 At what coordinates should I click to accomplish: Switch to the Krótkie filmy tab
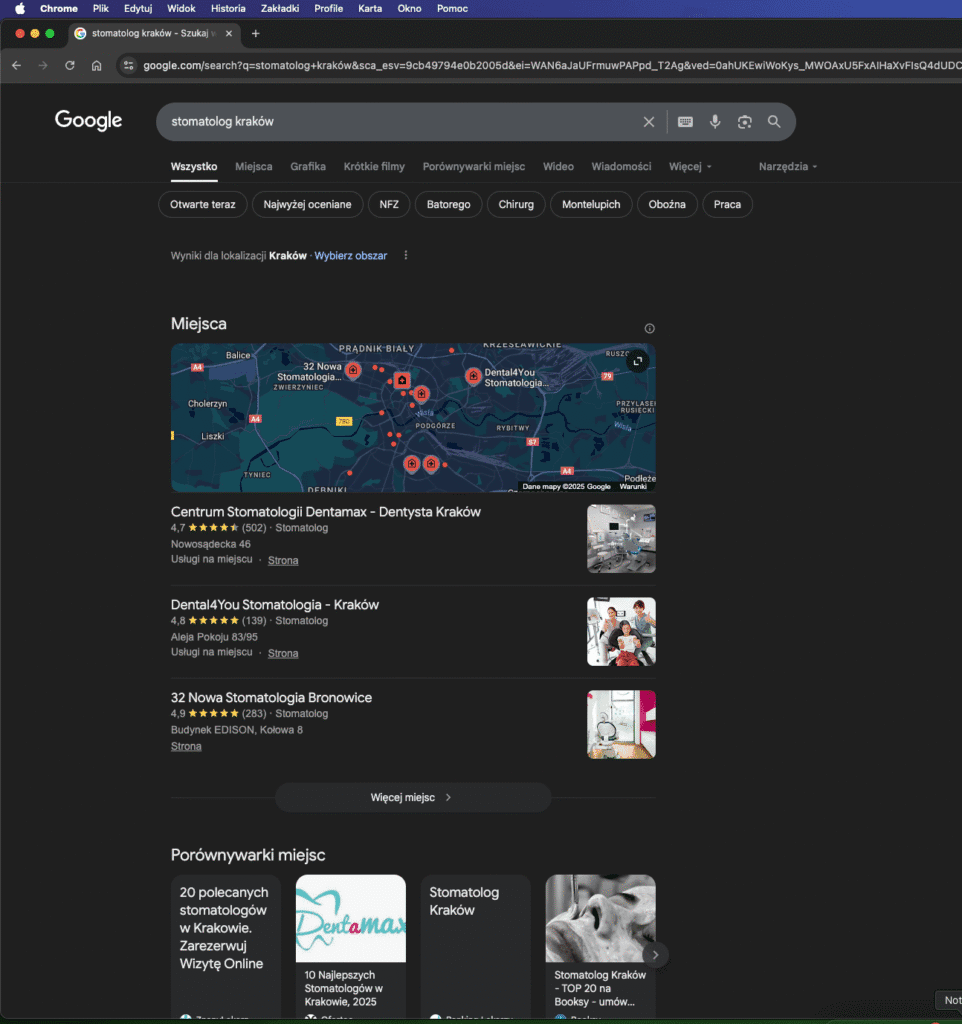coord(374,167)
